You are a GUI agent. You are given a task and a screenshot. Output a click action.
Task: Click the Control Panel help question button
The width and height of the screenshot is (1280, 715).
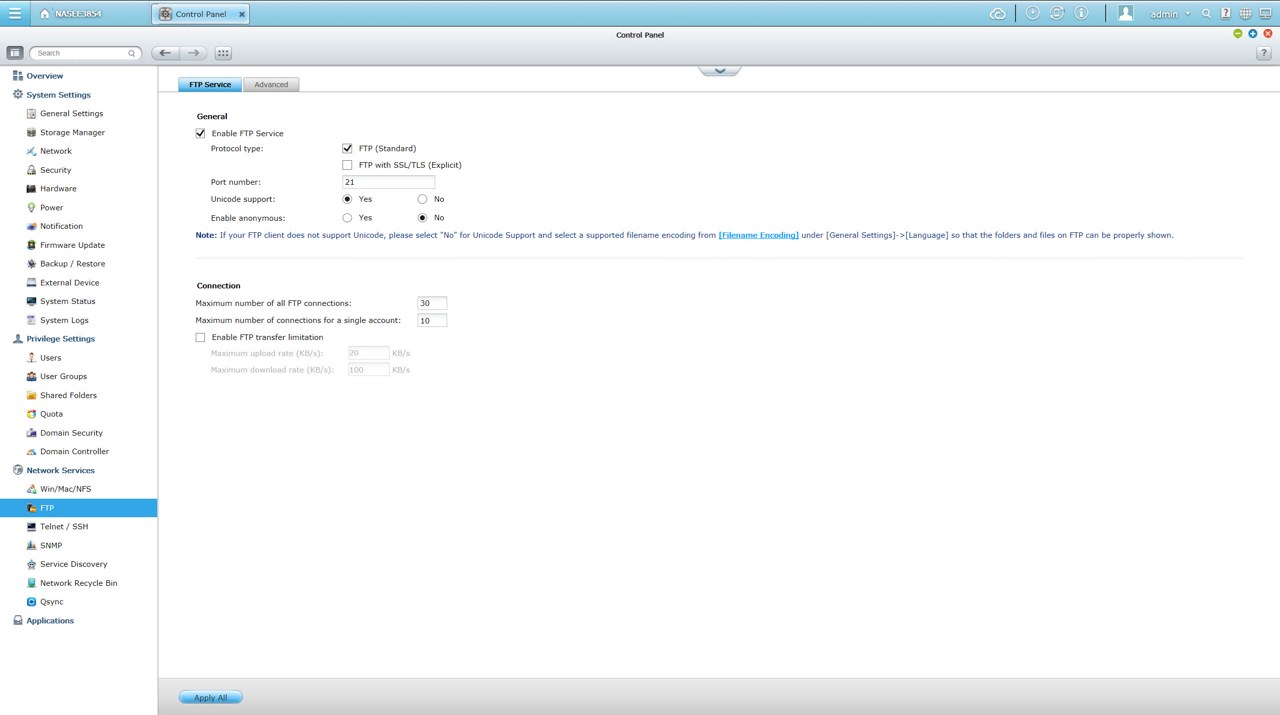pos(1263,53)
